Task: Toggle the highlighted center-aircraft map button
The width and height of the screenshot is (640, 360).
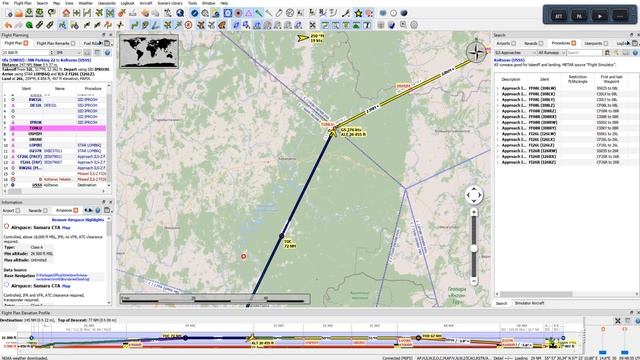Action: [110, 13]
